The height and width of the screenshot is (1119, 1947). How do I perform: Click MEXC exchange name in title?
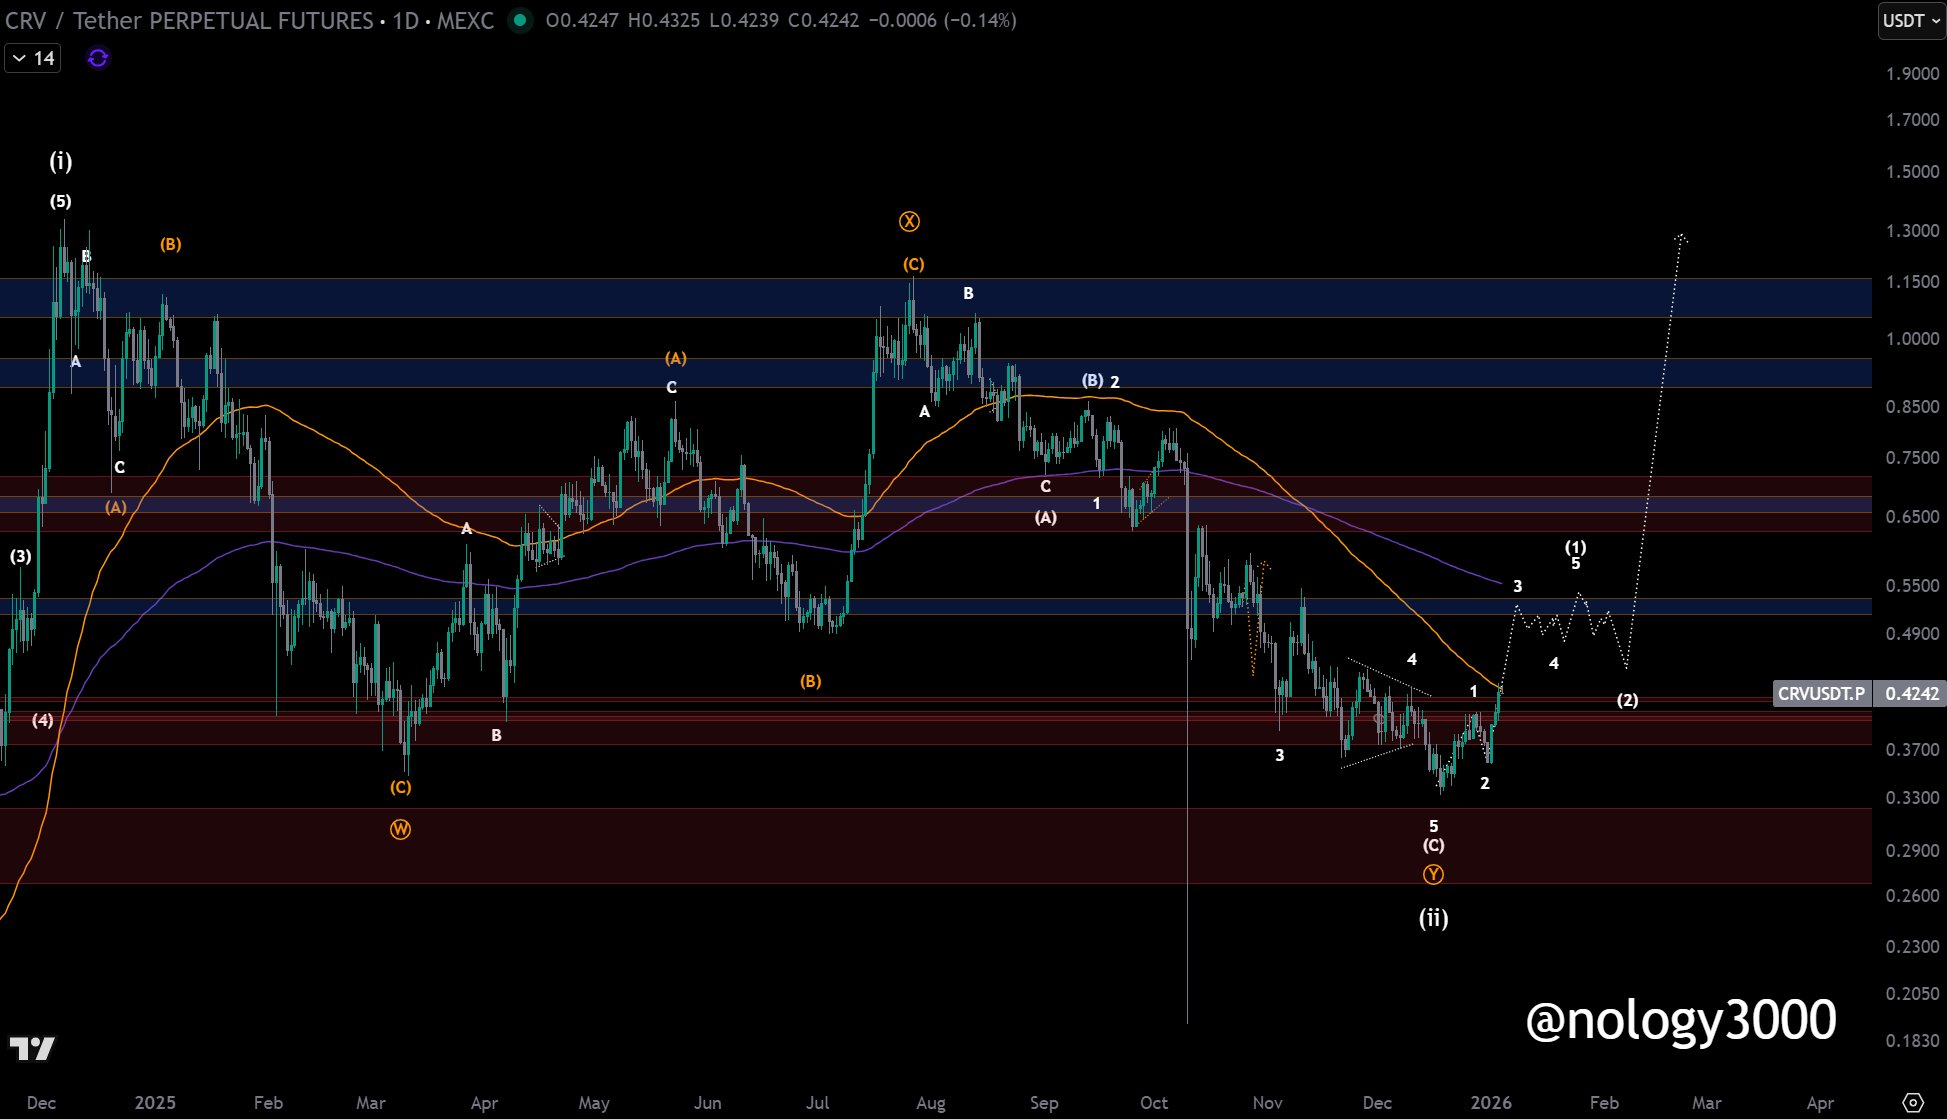pos(465,20)
